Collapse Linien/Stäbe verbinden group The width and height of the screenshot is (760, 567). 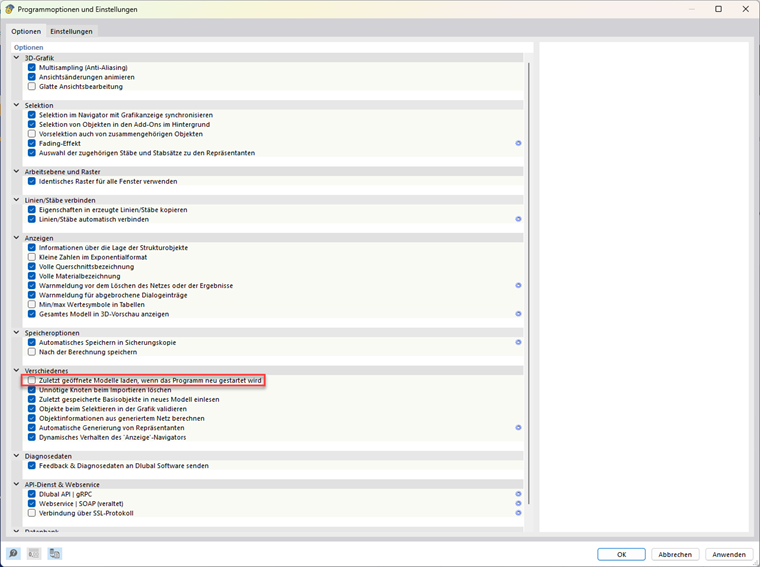pyautogui.click(x=16, y=200)
